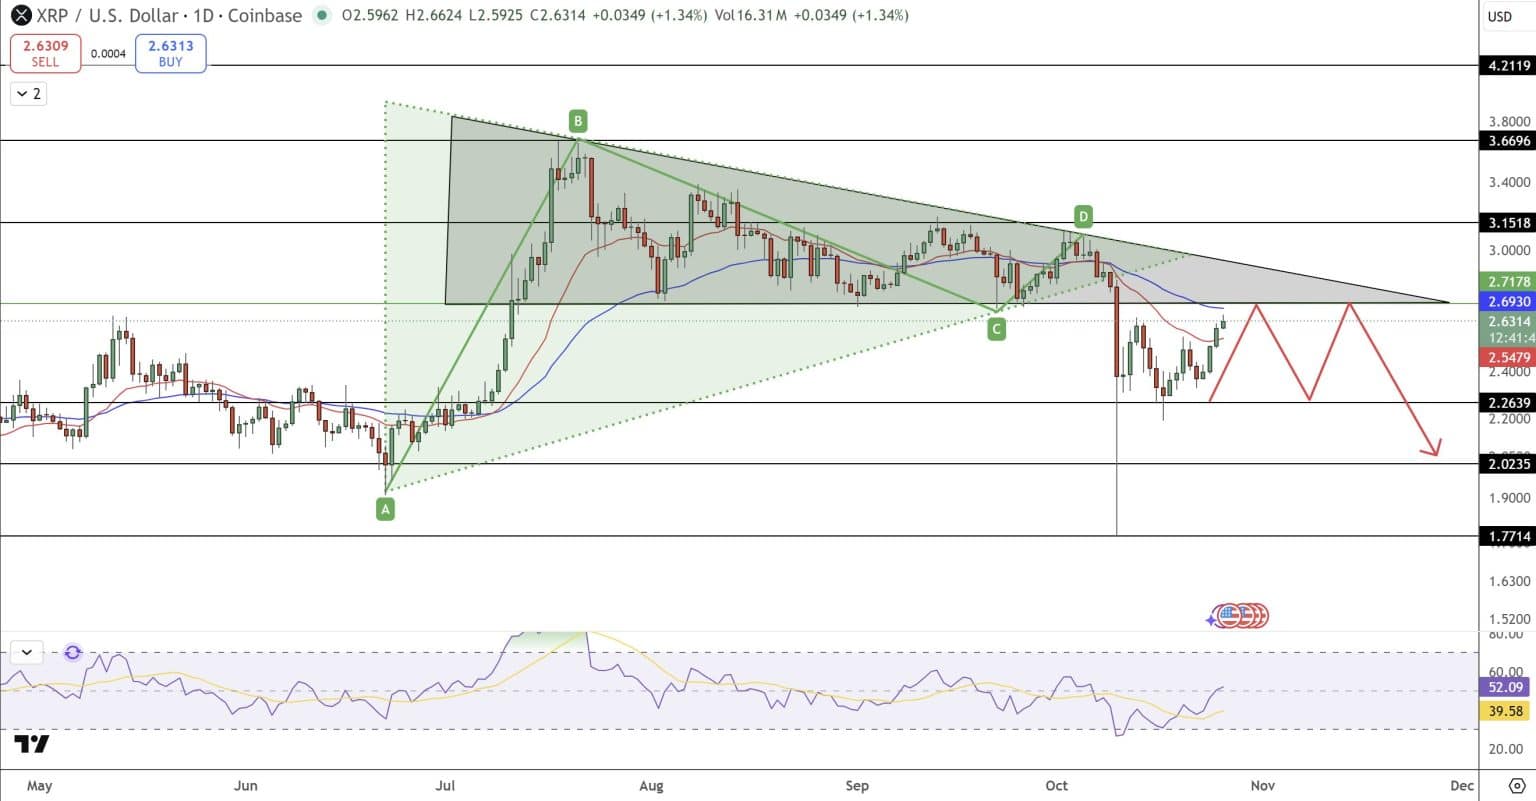The width and height of the screenshot is (1536, 801).
Task: Click the green market status dot
Action: pos(321,16)
